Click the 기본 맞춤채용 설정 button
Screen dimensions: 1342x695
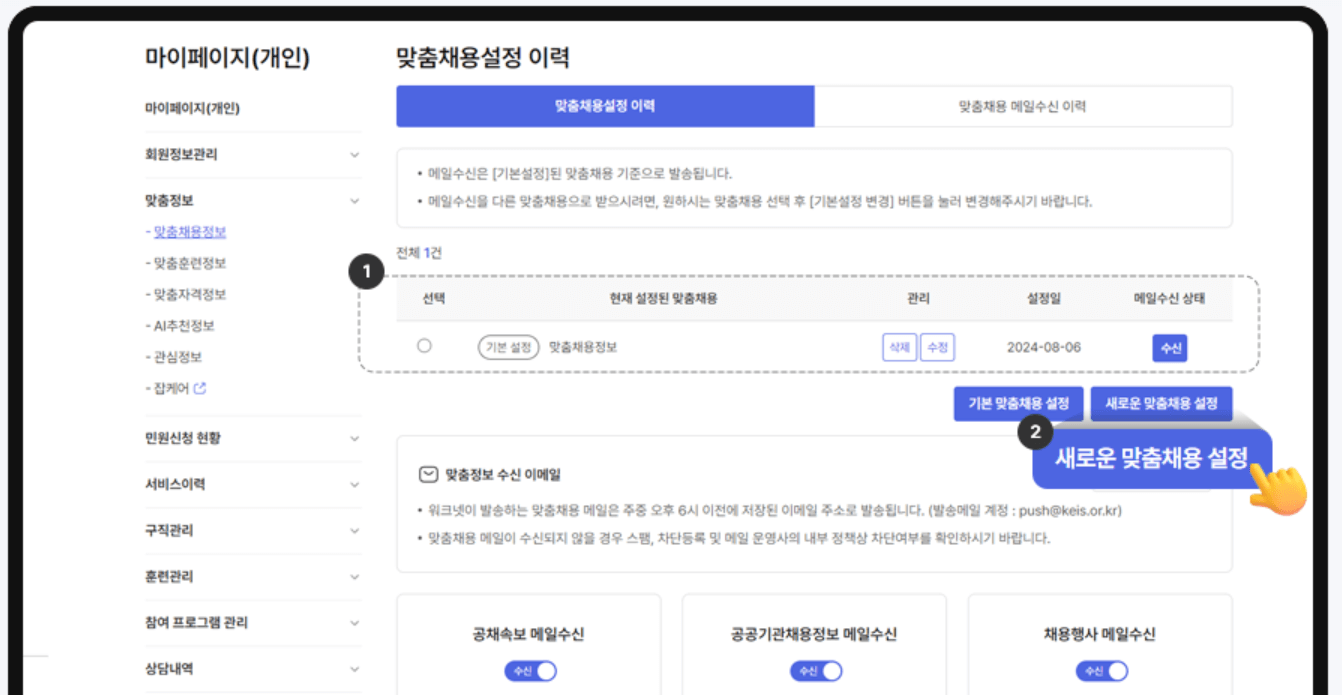[x=1017, y=403]
